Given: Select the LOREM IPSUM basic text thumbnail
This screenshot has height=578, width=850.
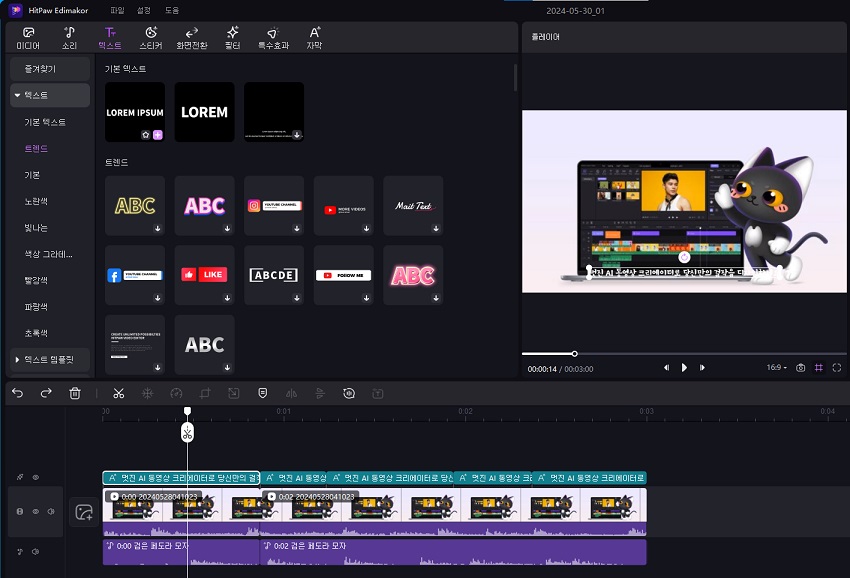Looking at the screenshot, I should click(x=134, y=112).
